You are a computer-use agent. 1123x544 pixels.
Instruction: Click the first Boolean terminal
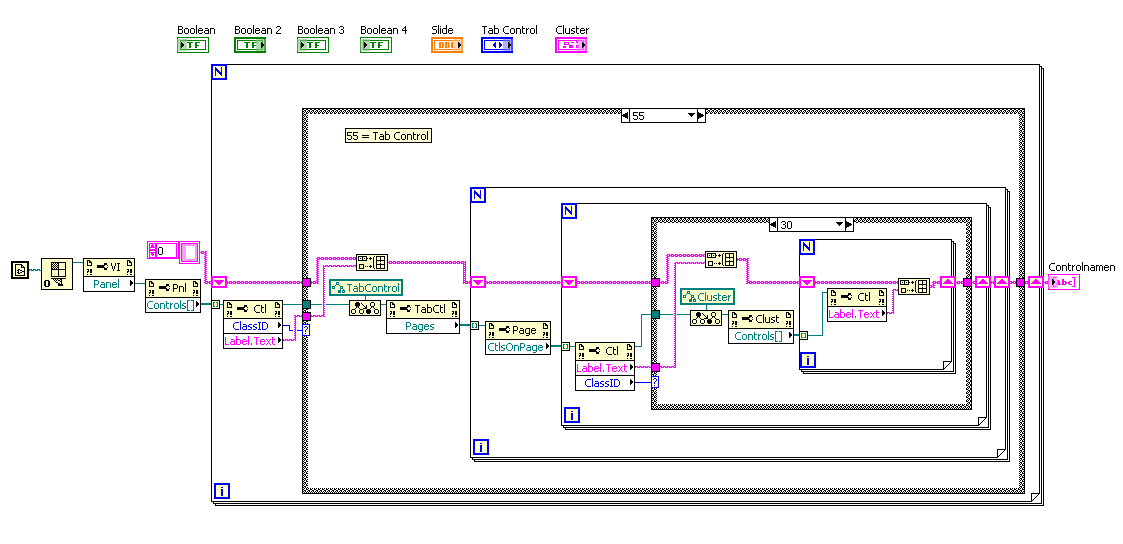193,45
